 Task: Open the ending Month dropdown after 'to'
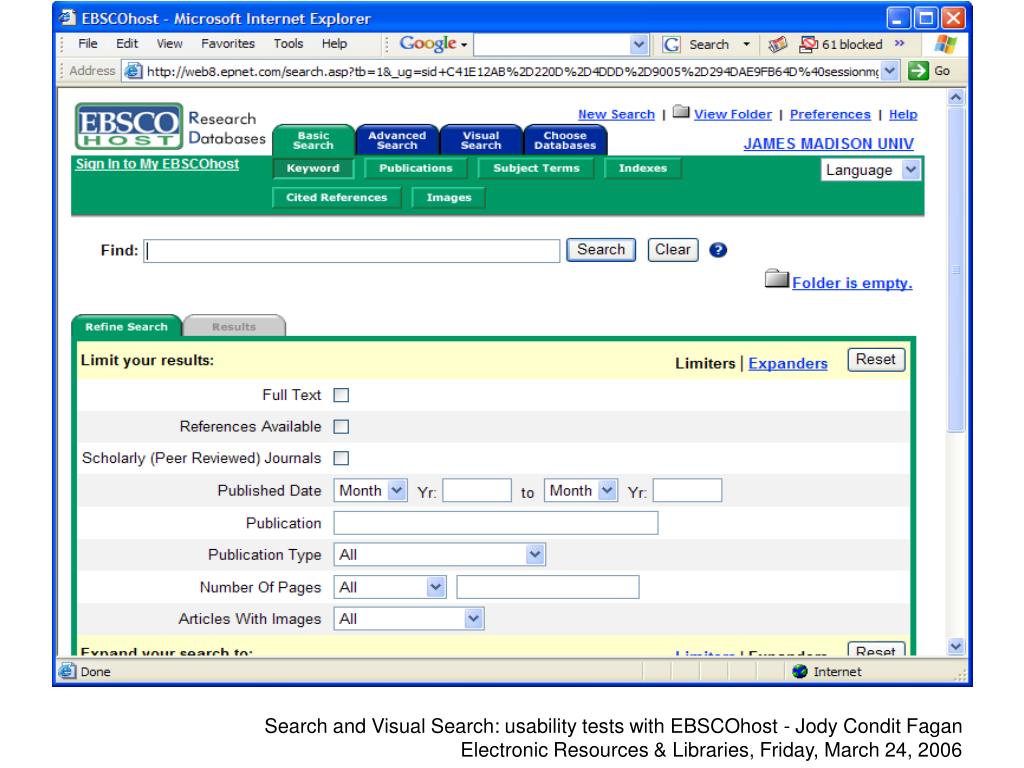[x=581, y=490]
